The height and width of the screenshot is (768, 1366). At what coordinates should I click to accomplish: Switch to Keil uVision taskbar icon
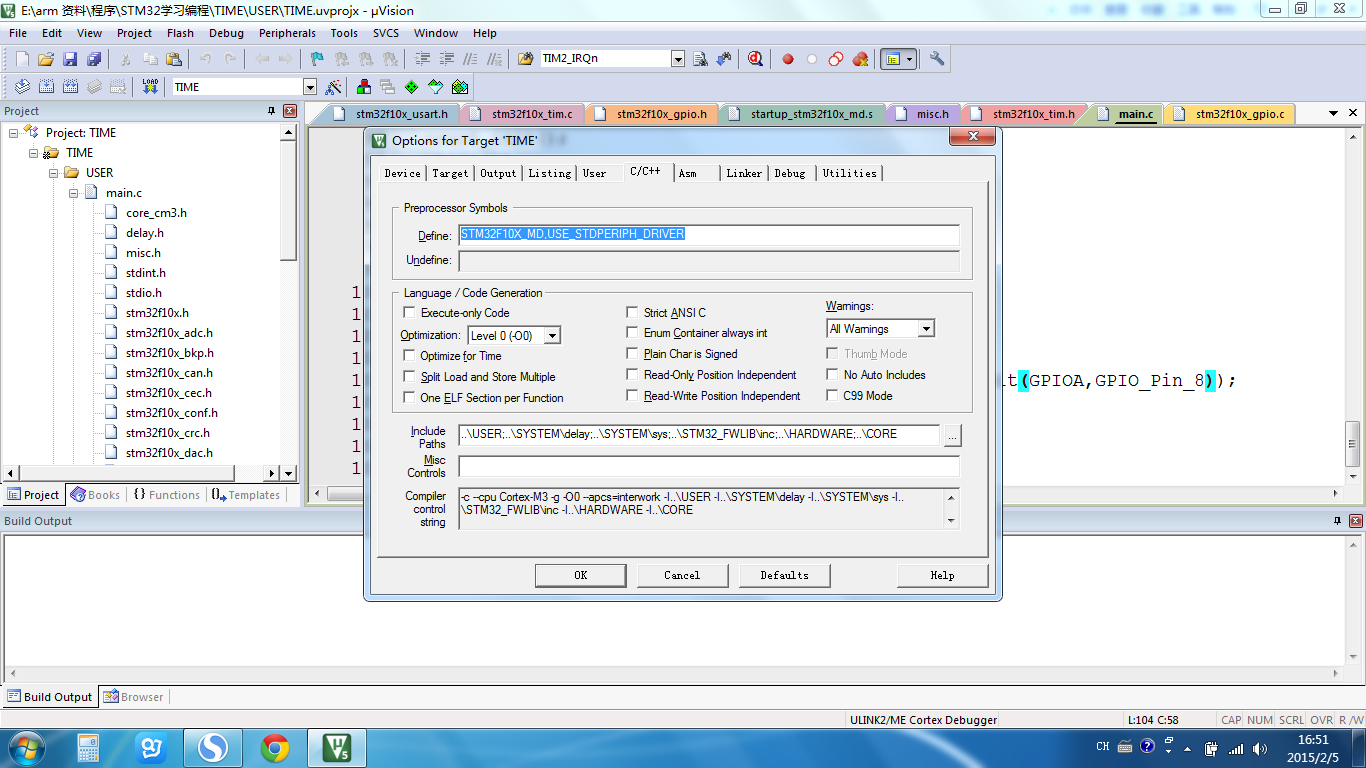pyautogui.click(x=337, y=747)
